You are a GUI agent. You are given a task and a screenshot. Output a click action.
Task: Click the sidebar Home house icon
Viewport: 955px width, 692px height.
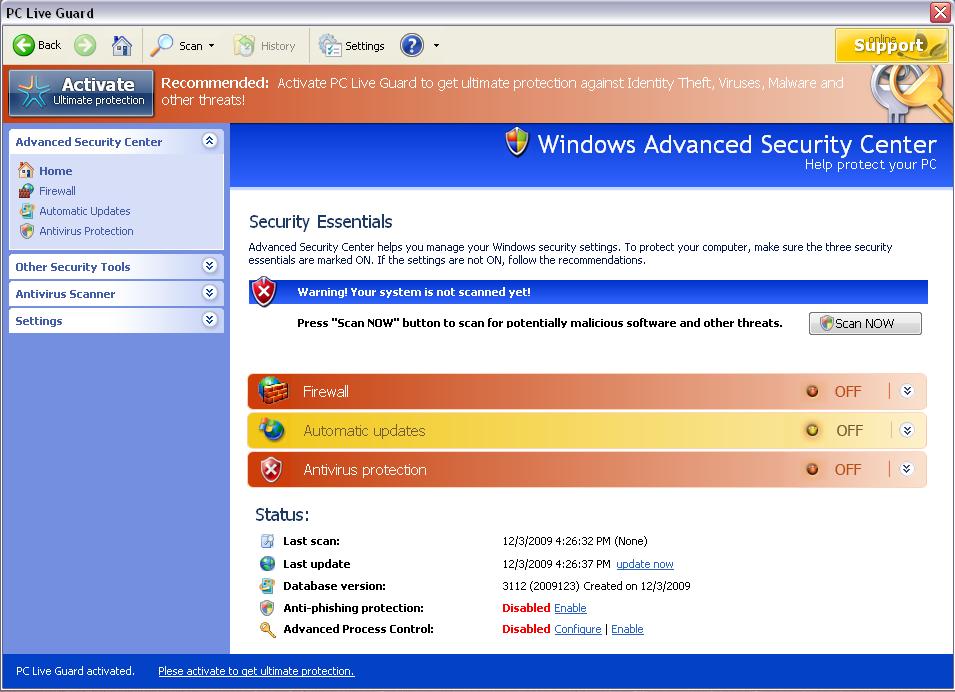pos(26,170)
